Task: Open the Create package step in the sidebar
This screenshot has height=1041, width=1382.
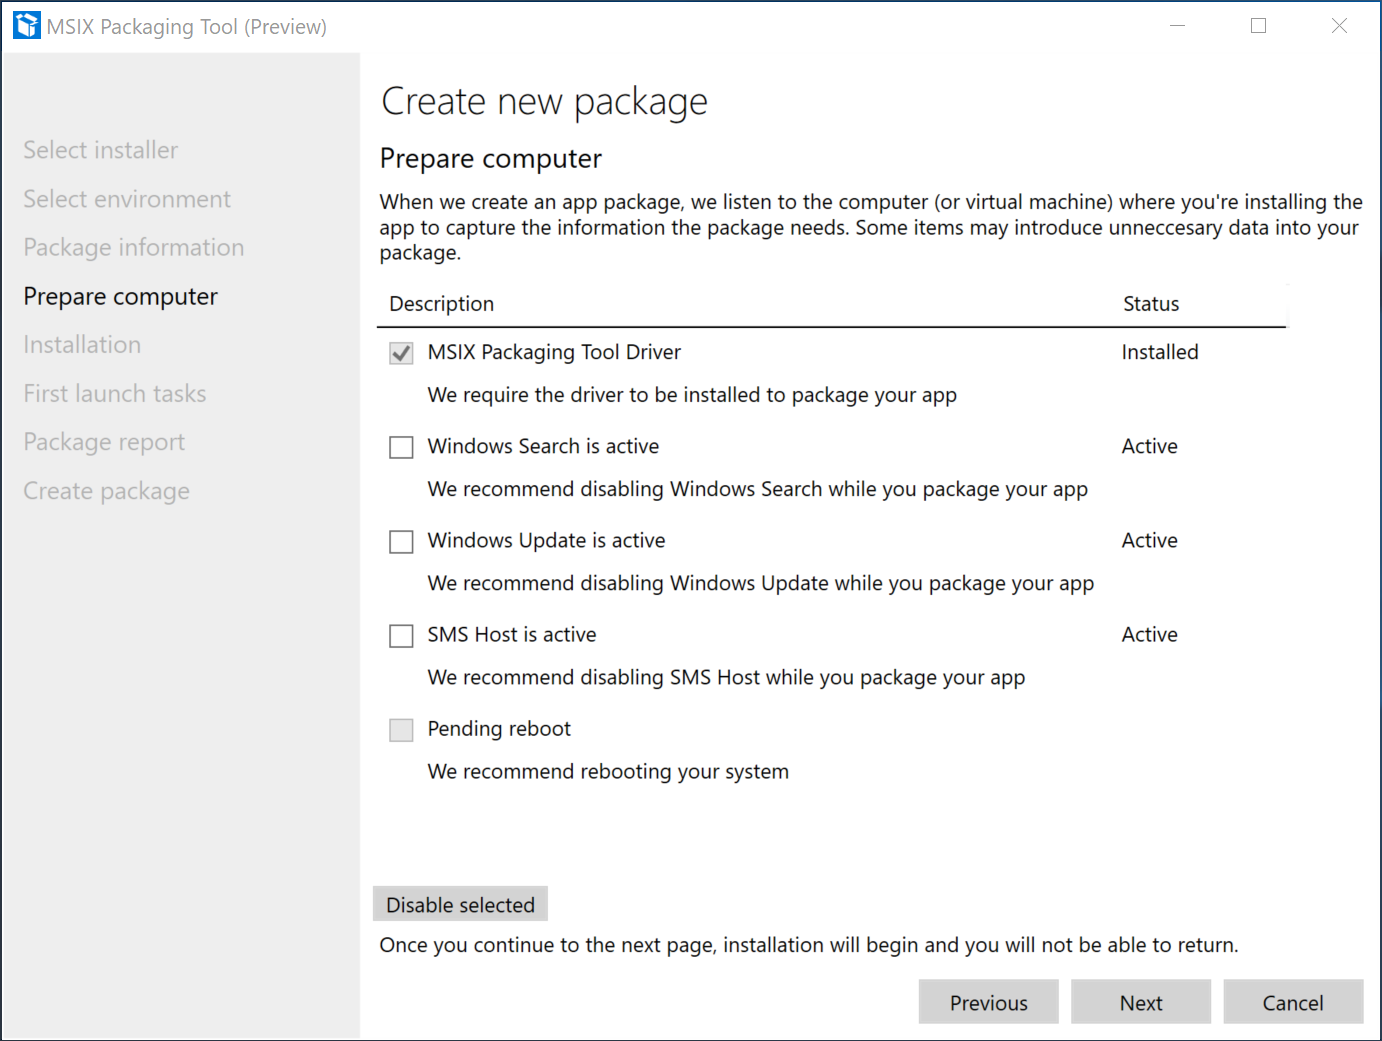Action: point(106,491)
